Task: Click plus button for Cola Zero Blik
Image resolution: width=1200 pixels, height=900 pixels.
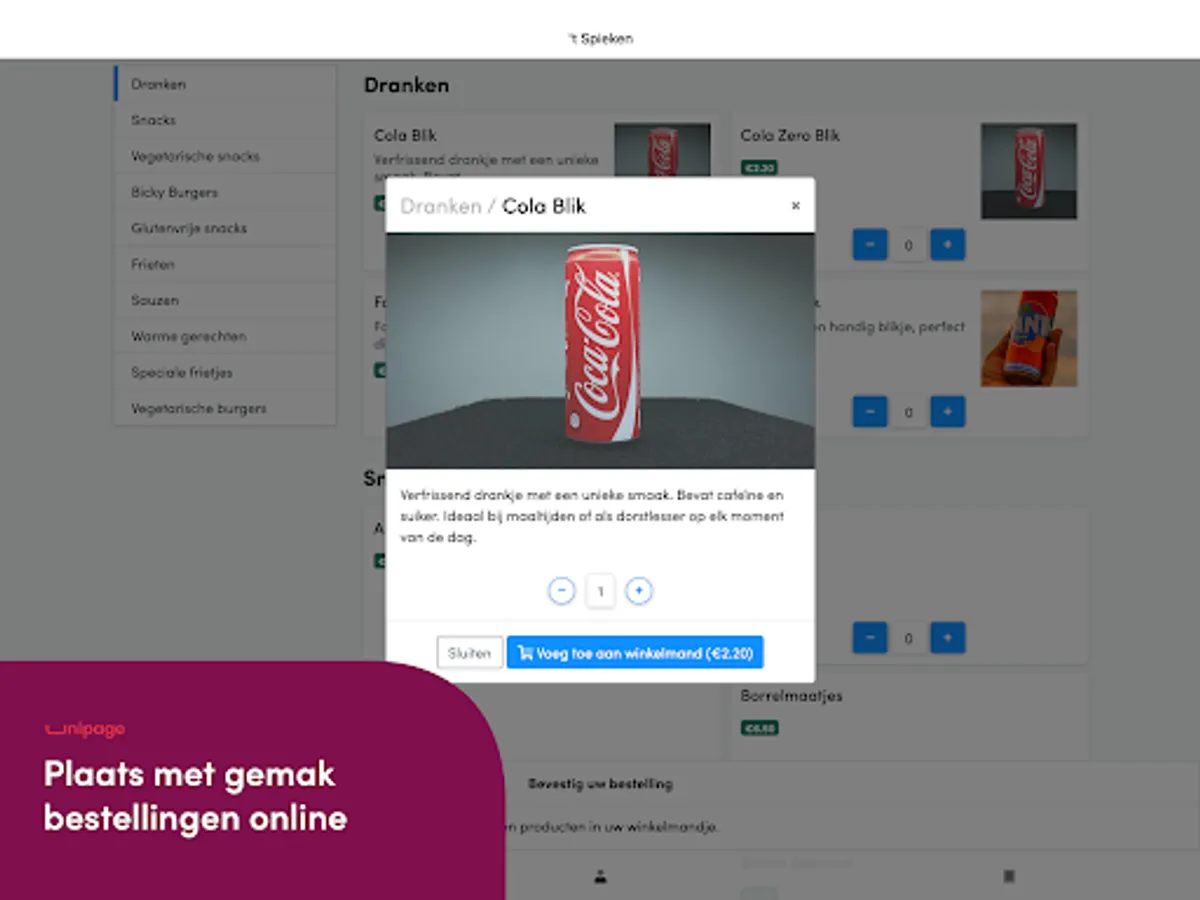Action: point(948,245)
